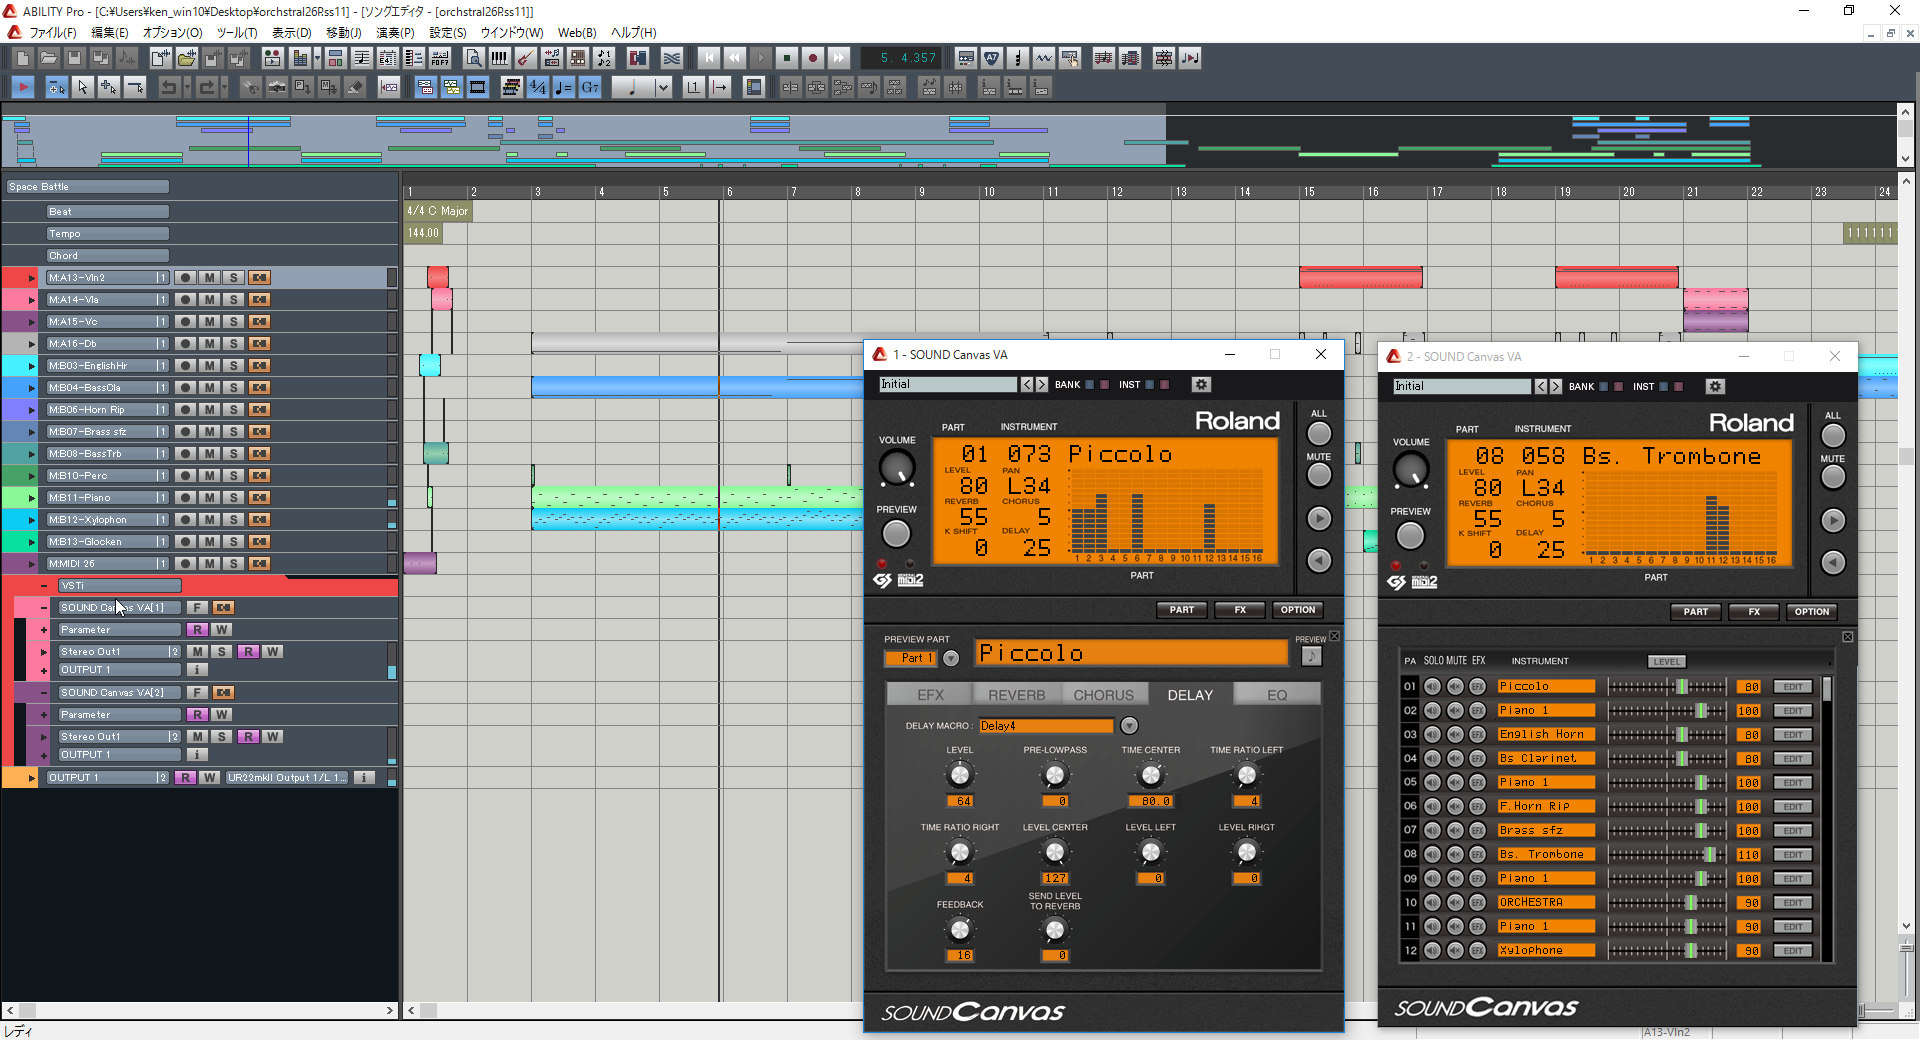The height and width of the screenshot is (1040, 1920).
Task: Open edit window icon for SOUND Canvas VA[1]
Action: point(223,608)
